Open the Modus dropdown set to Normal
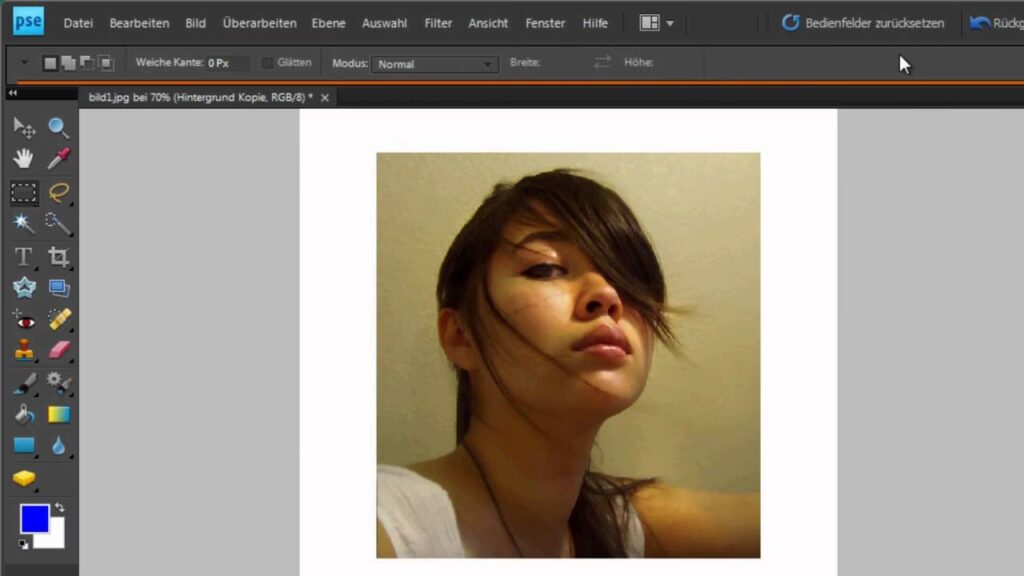This screenshot has width=1024, height=576. click(435, 64)
